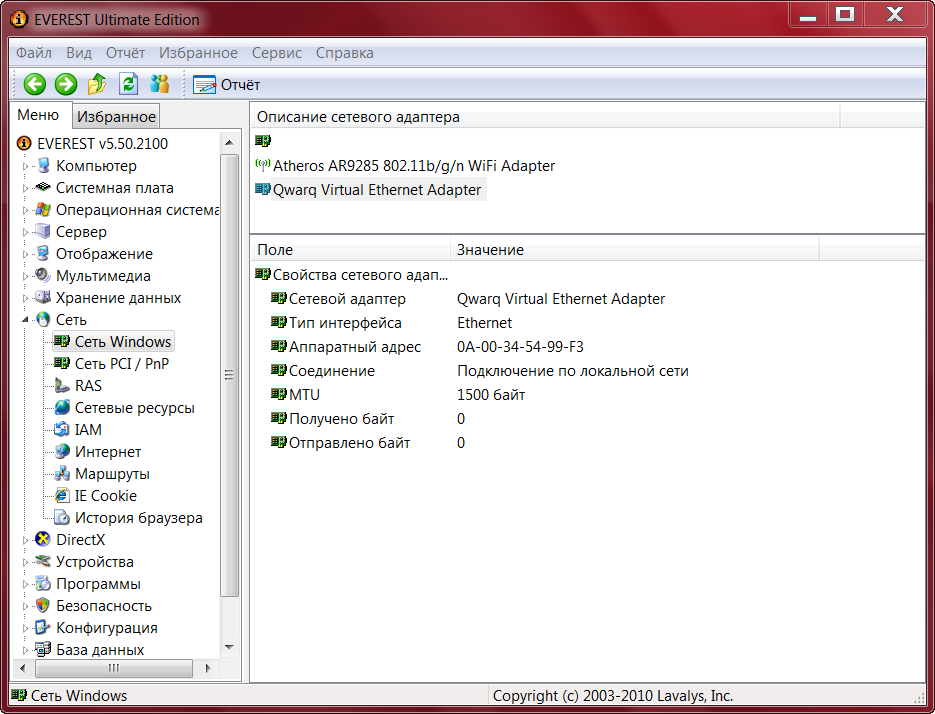Click the green Forward arrow toolbar icon
Viewport: 935px width, 714px height.
[66, 85]
